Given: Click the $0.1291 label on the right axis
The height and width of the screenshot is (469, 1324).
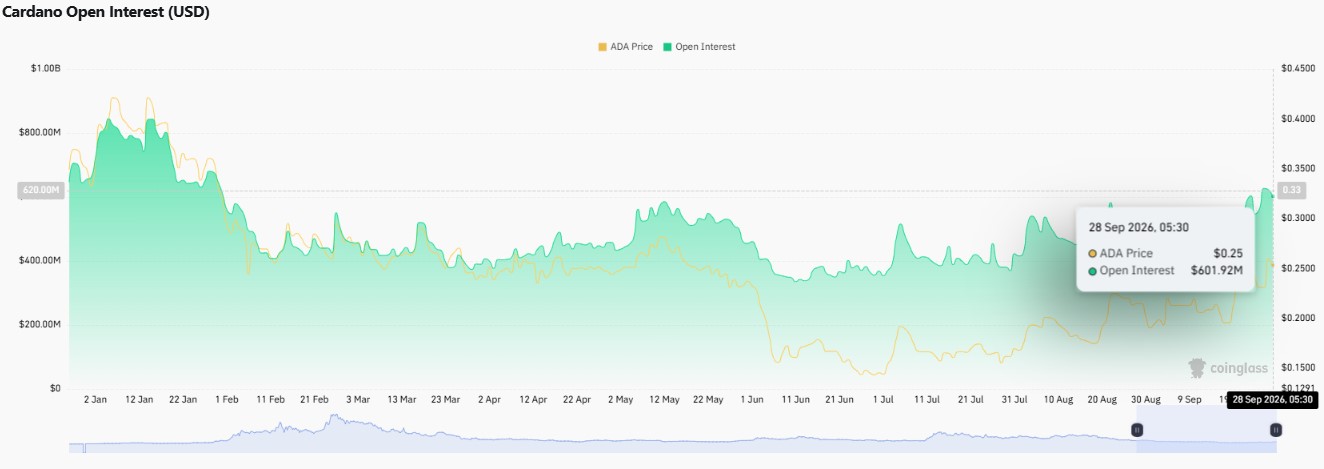Looking at the screenshot, I should point(1297,388).
